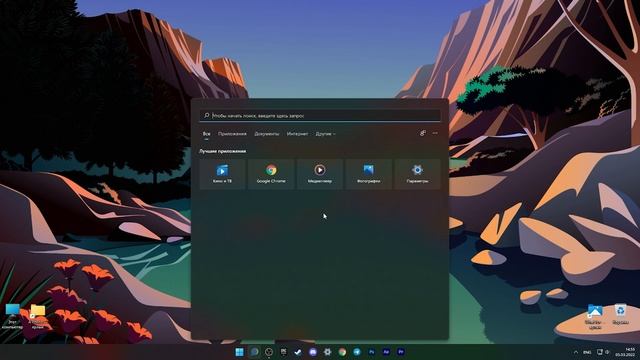
Task: Open the Параметры app tile
Action: pos(417,174)
